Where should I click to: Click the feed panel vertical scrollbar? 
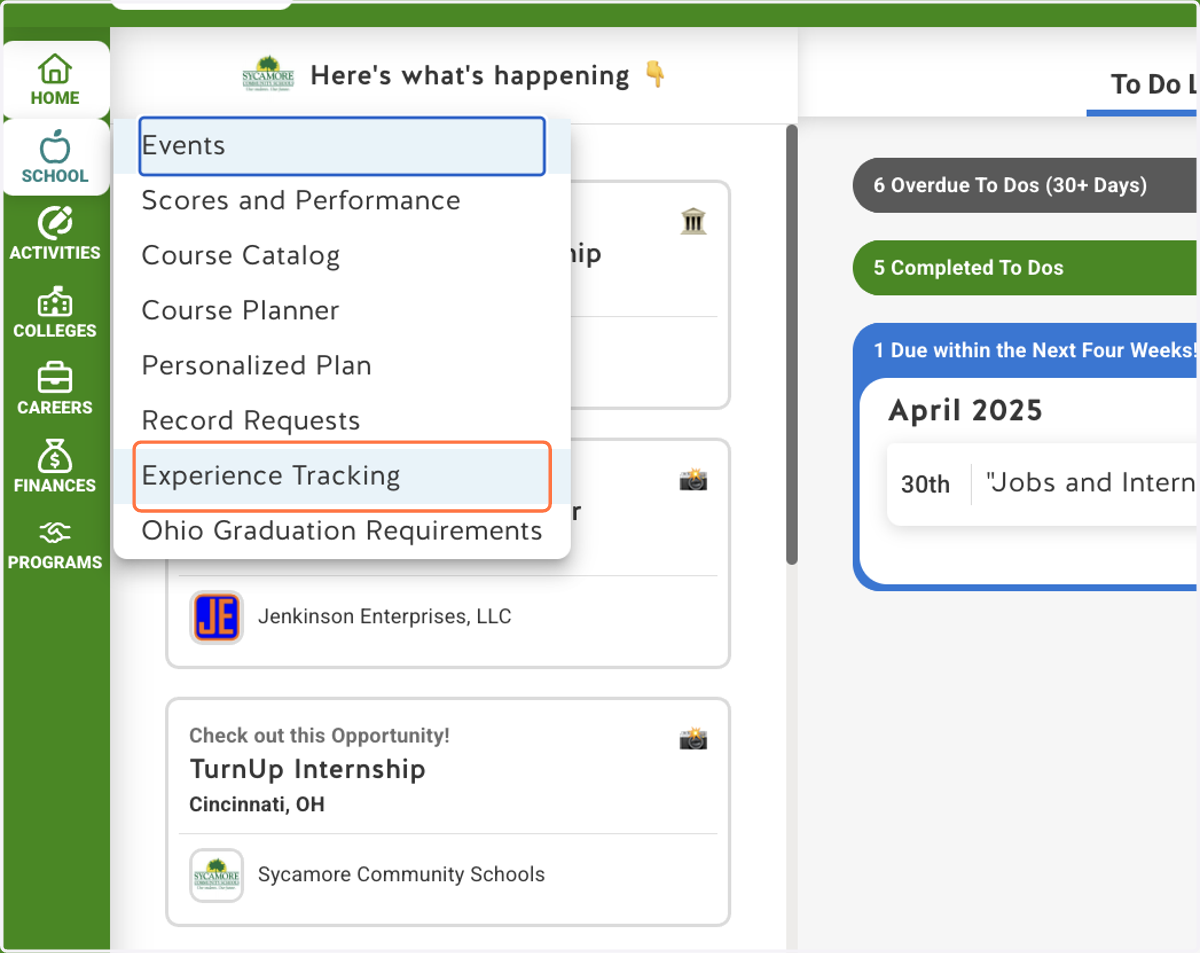792,344
